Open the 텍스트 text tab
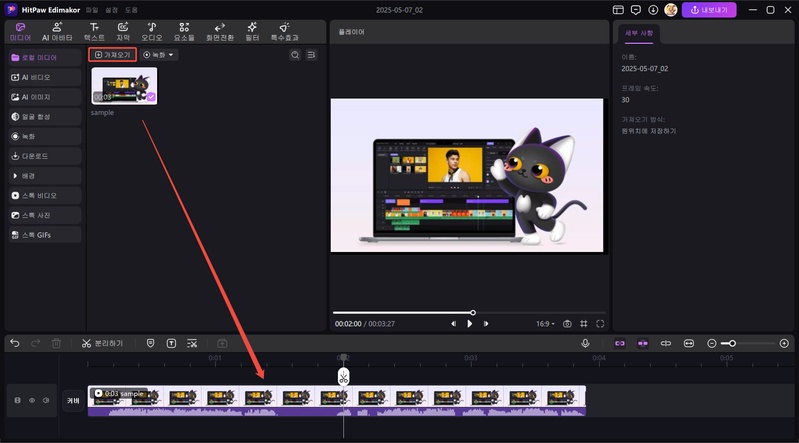Image resolution: width=799 pixels, height=443 pixels. point(94,32)
